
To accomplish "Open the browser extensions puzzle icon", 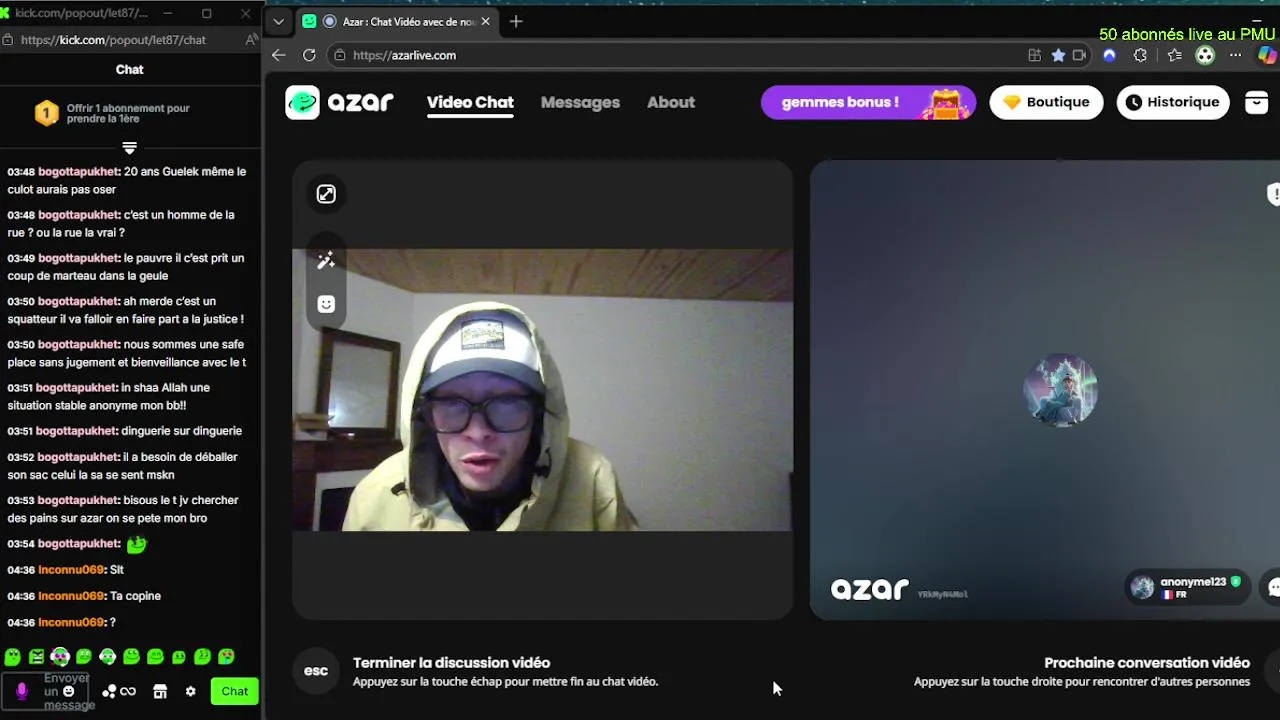I will click(x=1140, y=55).
